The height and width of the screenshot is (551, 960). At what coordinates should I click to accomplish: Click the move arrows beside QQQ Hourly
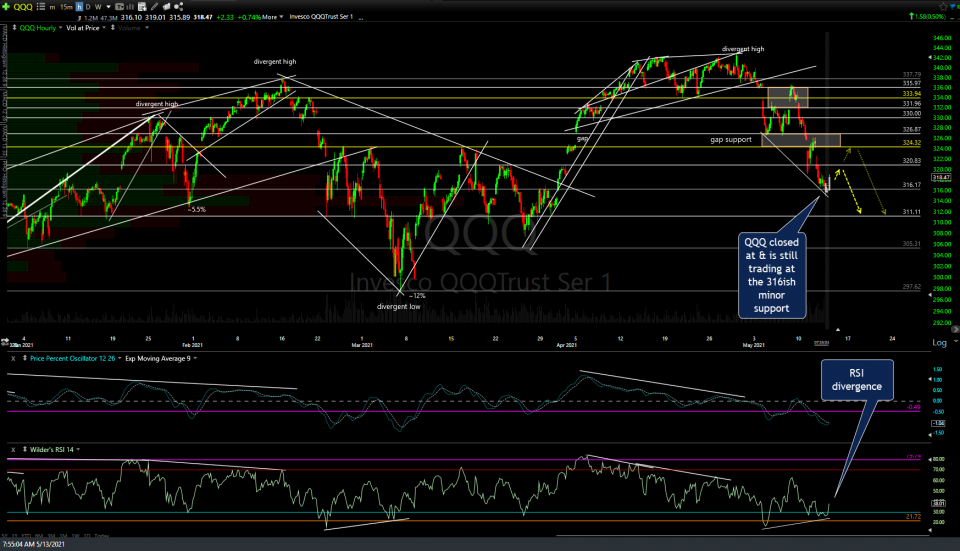click(14, 28)
